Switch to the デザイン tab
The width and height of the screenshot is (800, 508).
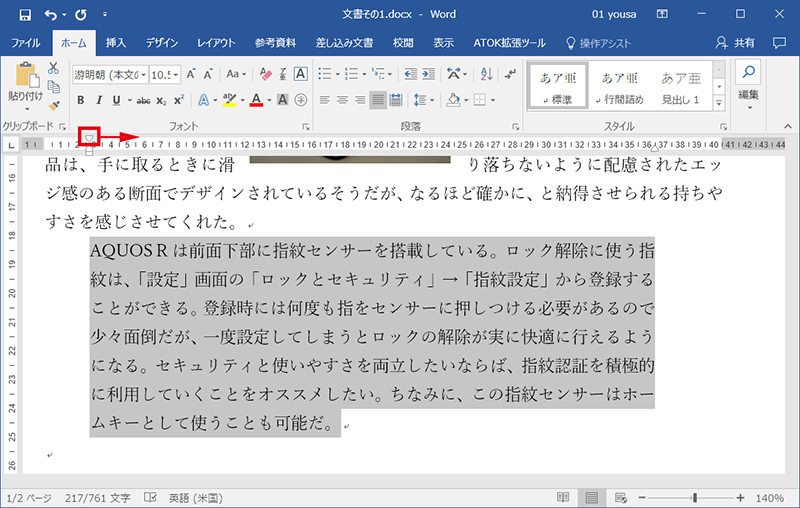[x=162, y=43]
